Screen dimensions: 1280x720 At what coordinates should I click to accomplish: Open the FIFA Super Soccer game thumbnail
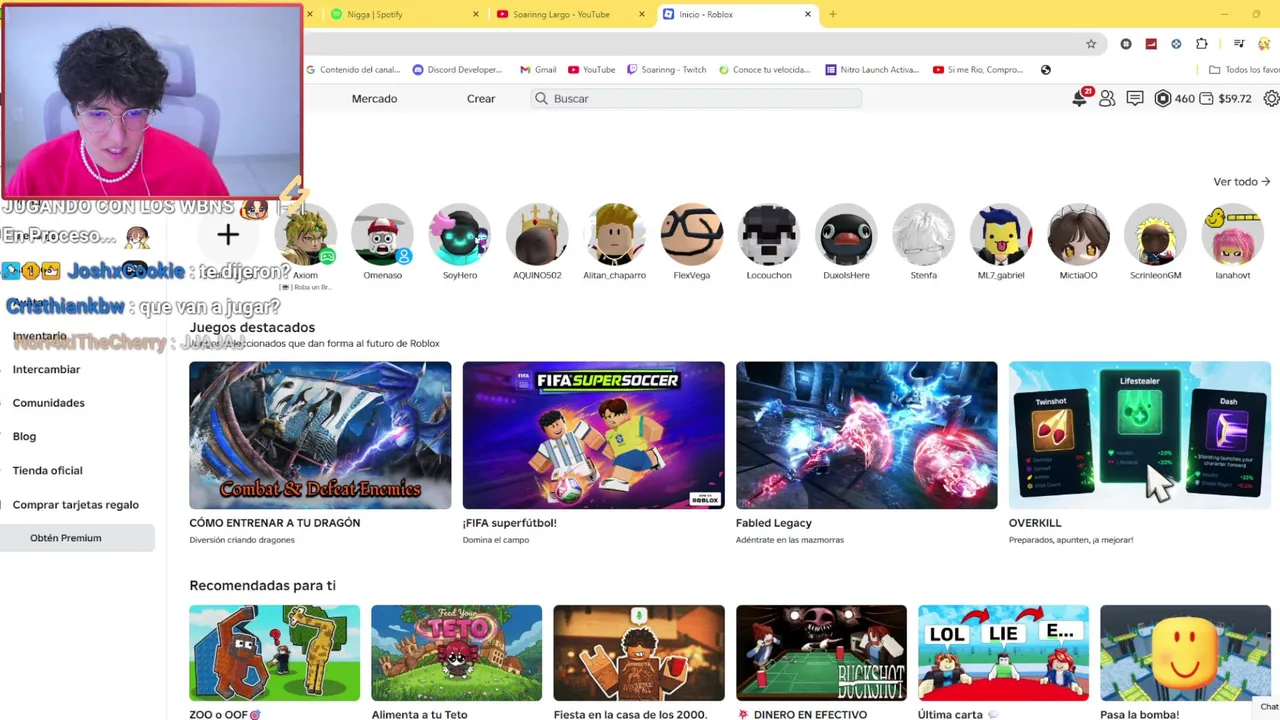pos(593,435)
